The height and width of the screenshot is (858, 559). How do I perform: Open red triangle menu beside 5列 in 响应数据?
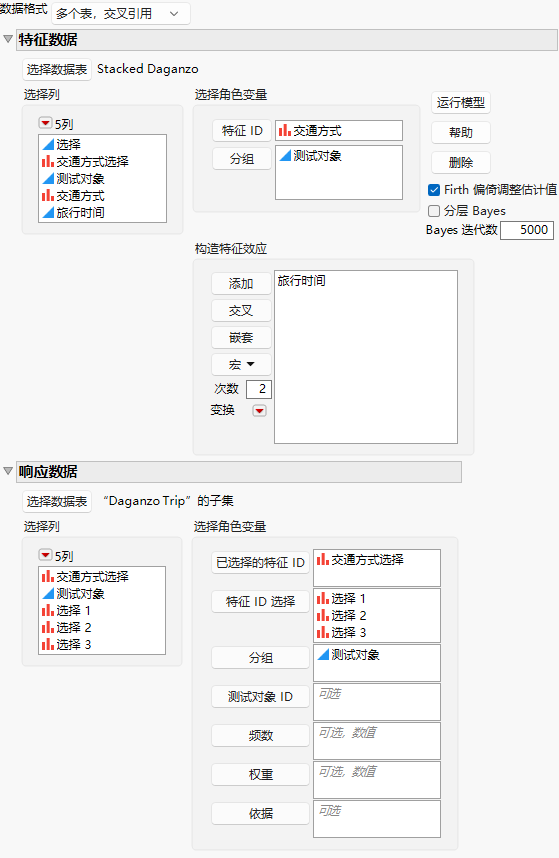click(x=45, y=555)
